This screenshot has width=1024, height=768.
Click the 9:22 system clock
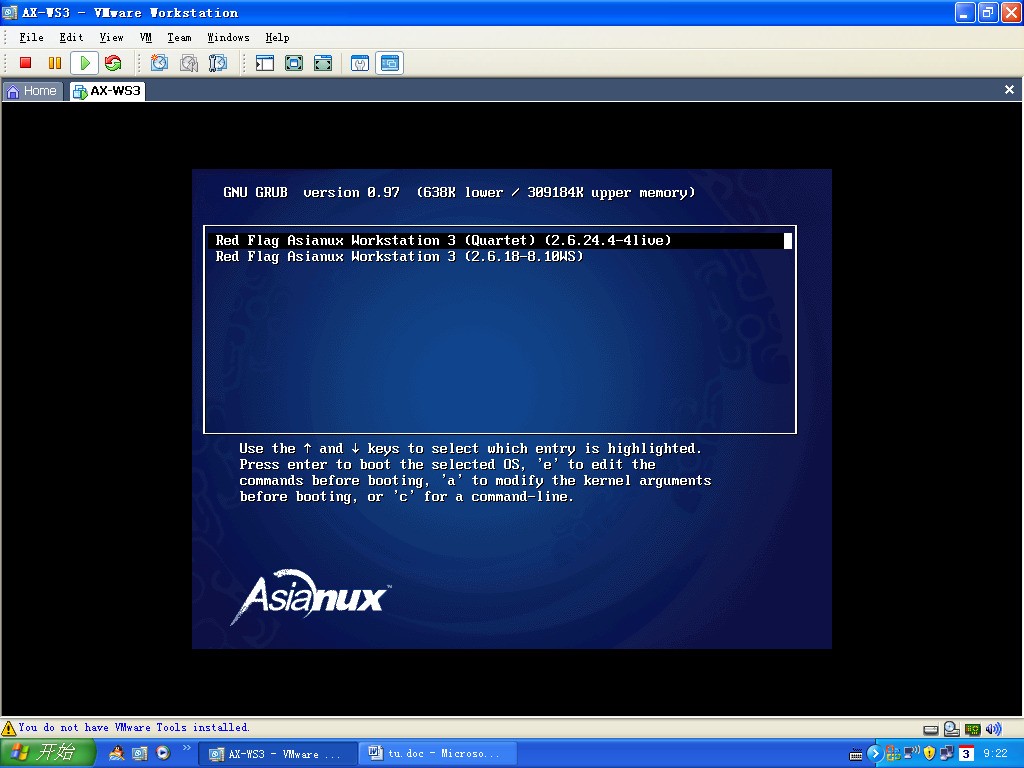[995, 754]
